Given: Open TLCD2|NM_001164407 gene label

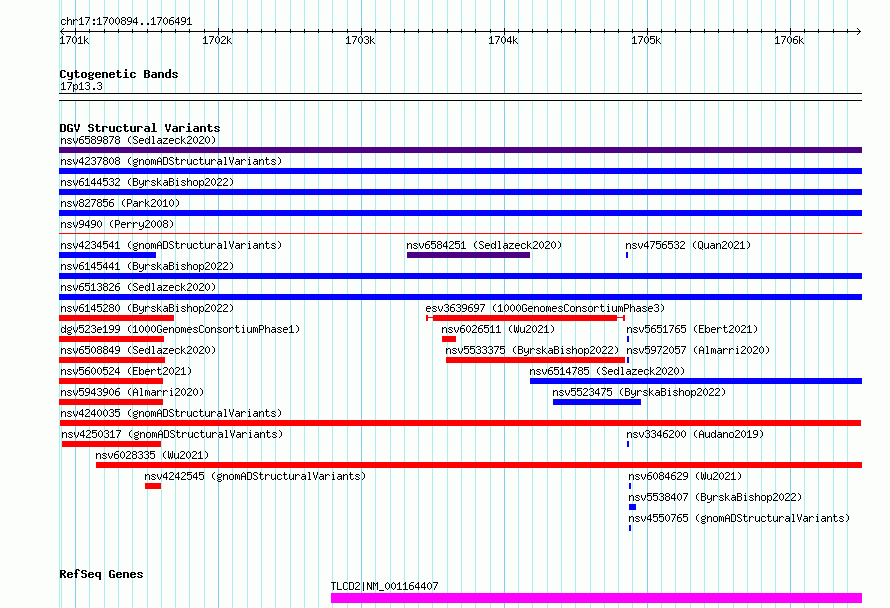Looking at the screenshot, I should [384, 586].
